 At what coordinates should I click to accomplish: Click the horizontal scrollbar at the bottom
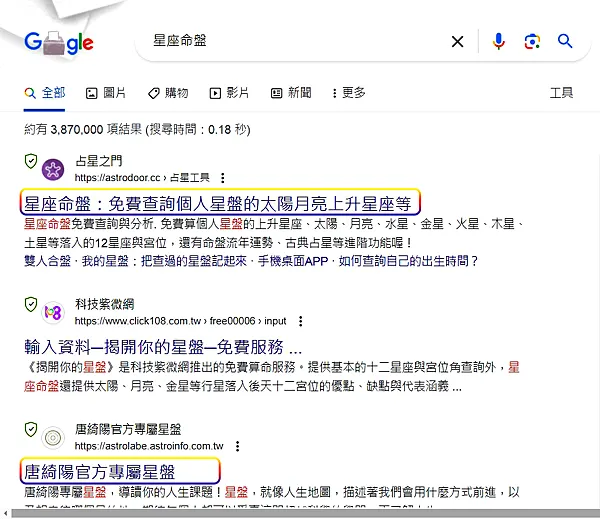tap(305, 513)
